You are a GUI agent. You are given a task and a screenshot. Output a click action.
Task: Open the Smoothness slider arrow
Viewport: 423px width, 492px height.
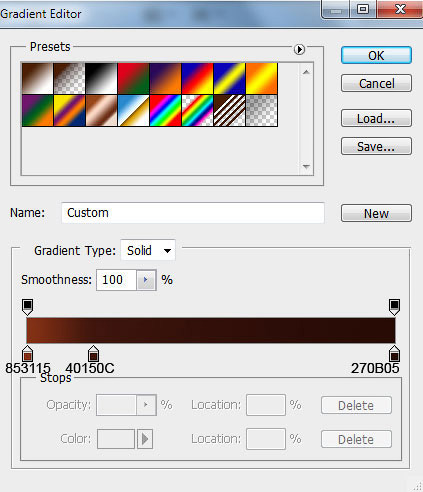tap(146, 280)
